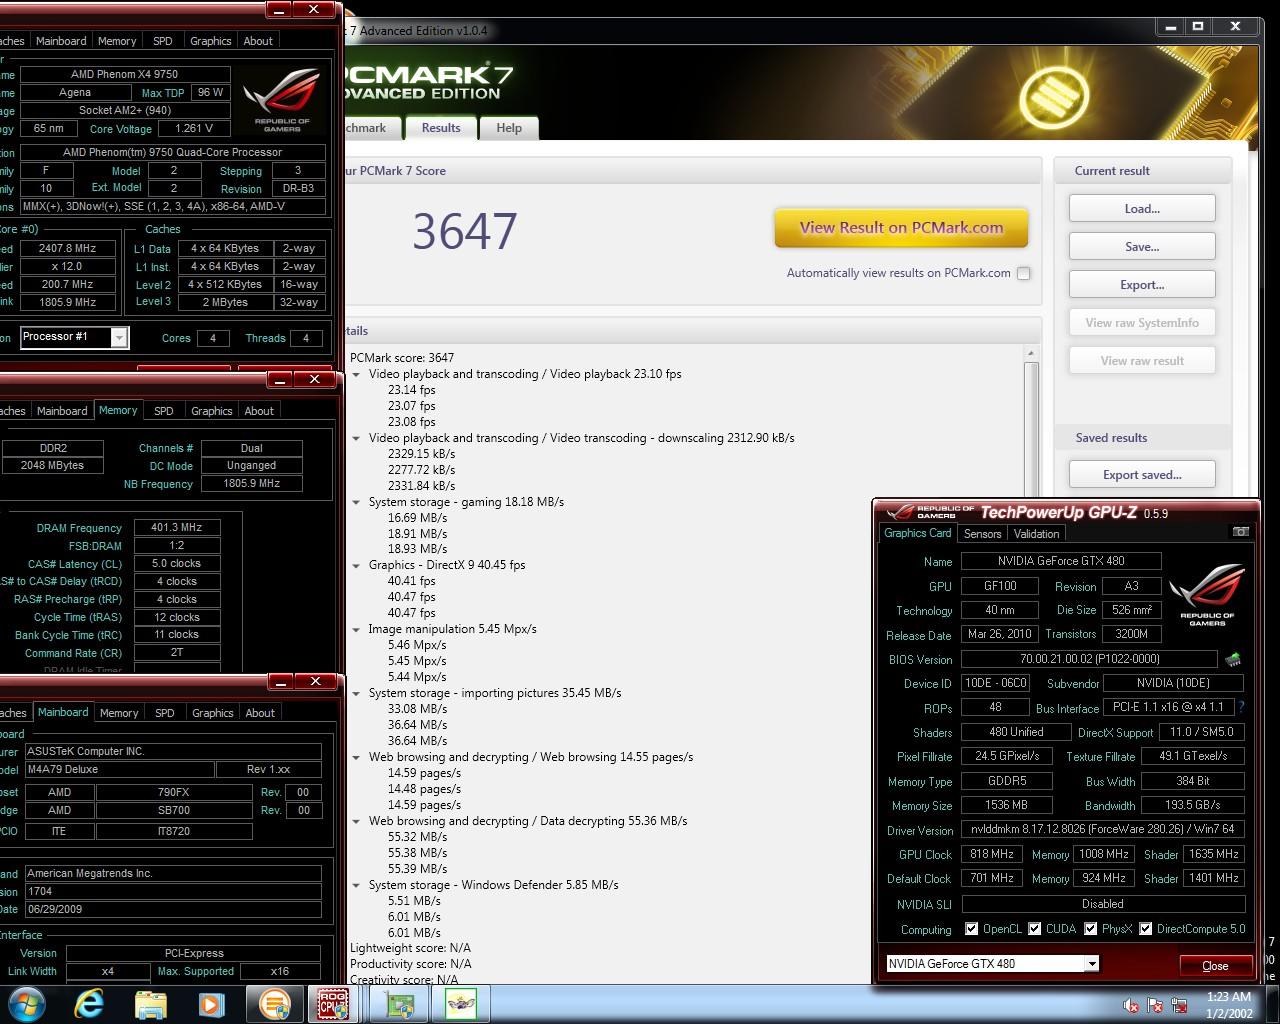The image size is (1280, 1024).
Task: Toggle CUDA checkbox in GPU-Z
Action: click(x=1034, y=929)
